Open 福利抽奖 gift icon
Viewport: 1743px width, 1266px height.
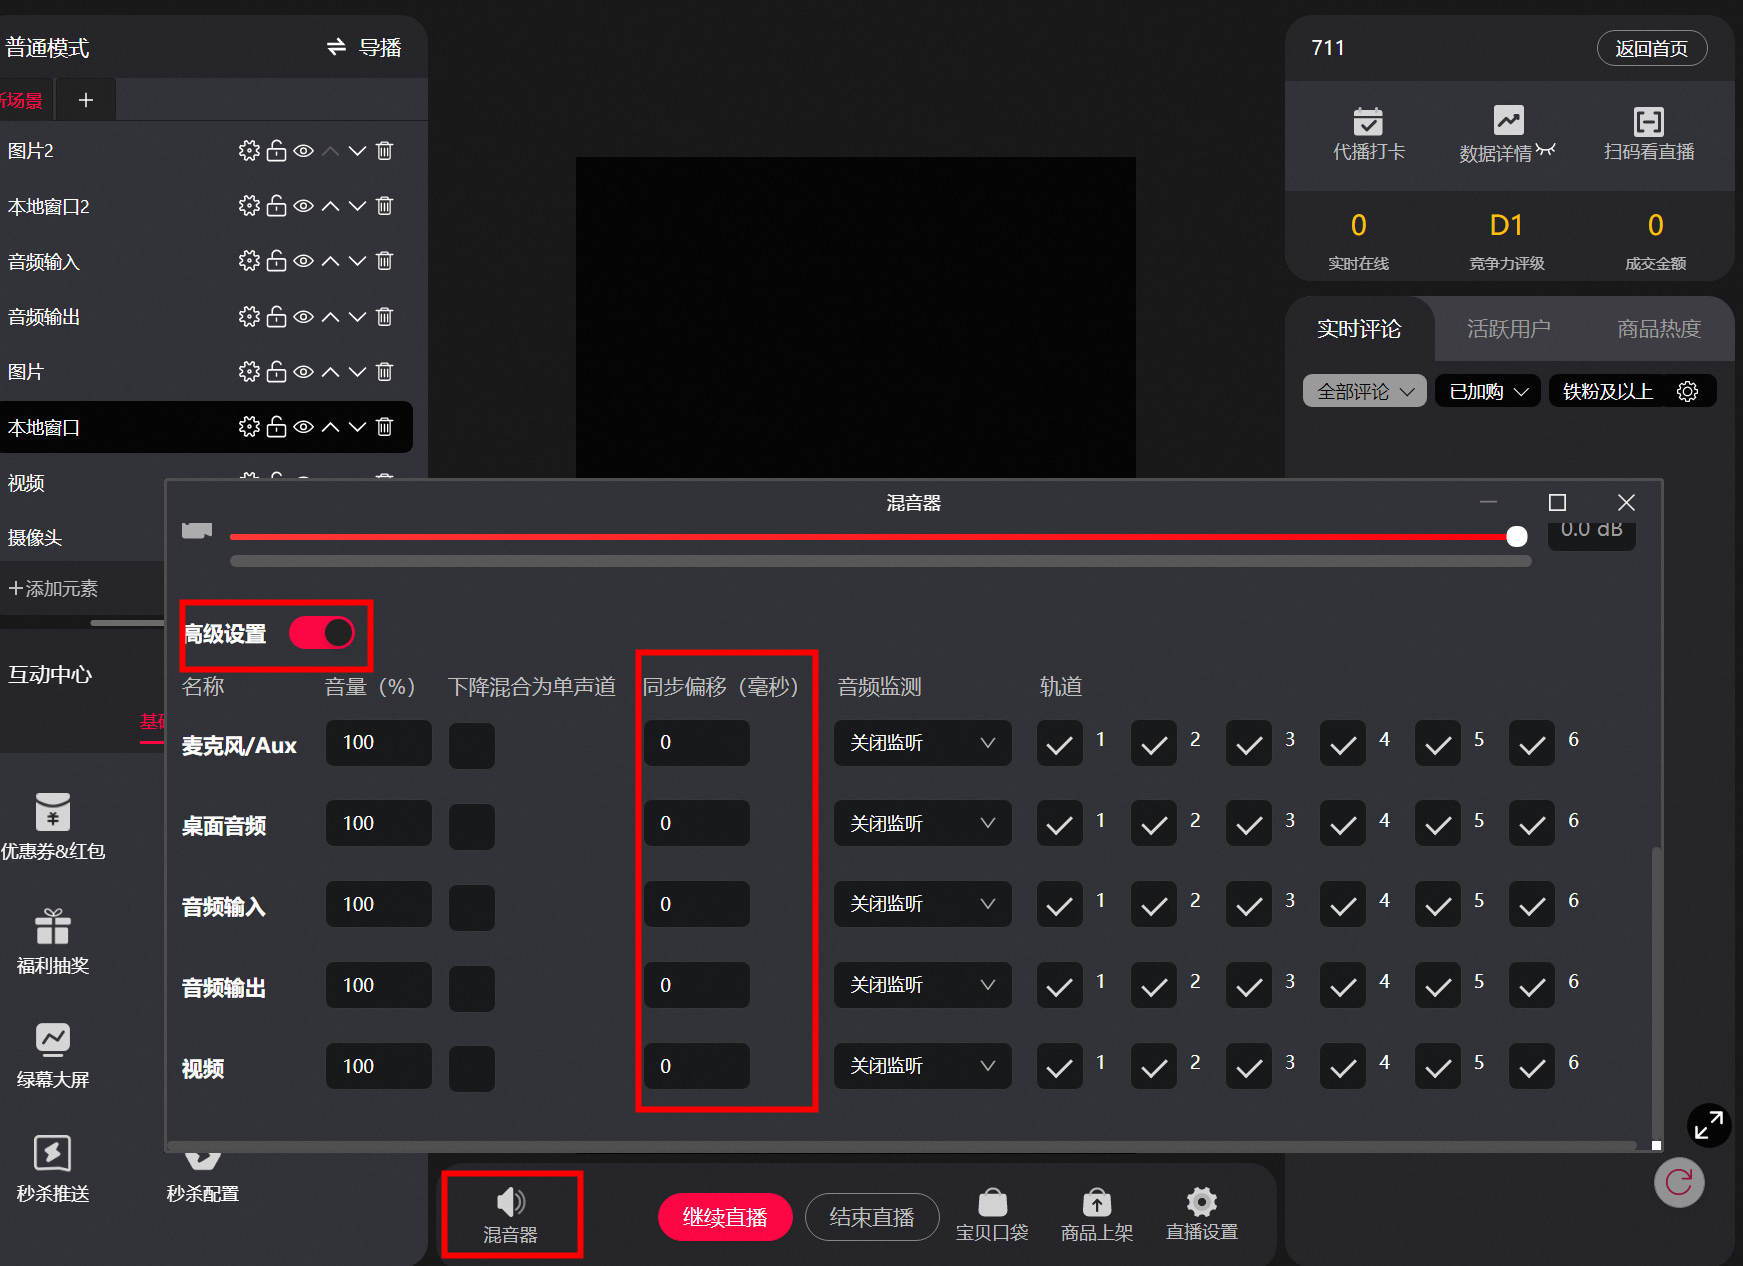click(53, 926)
